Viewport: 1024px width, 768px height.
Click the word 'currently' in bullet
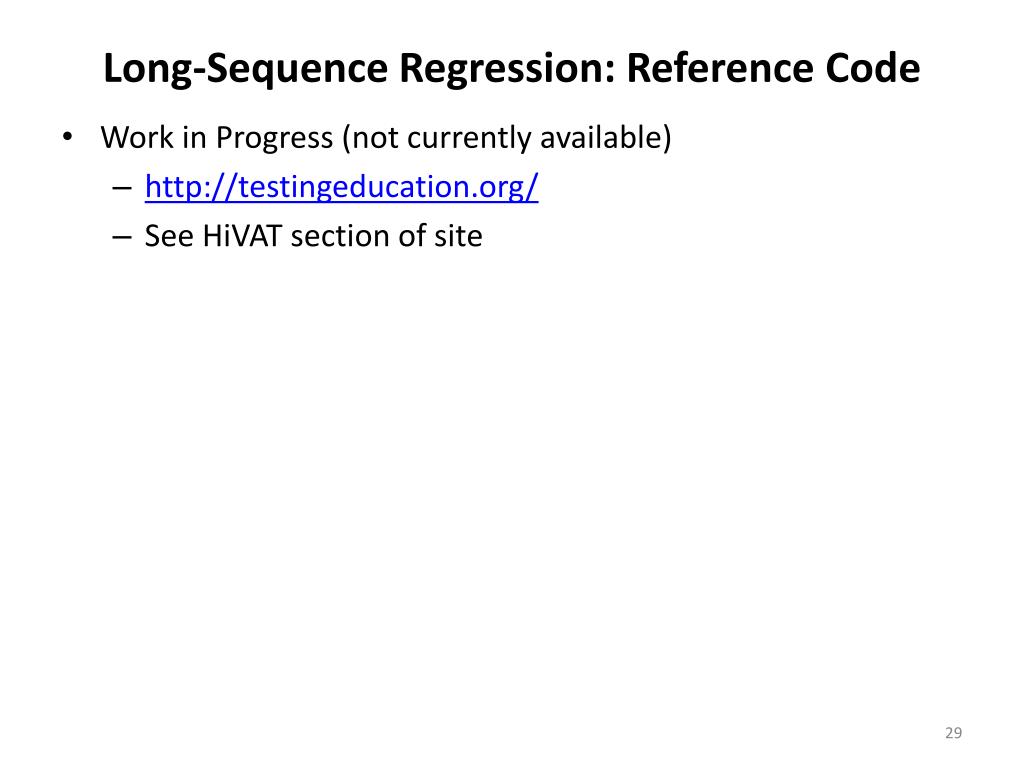pyautogui.click(x=469, y=138)
